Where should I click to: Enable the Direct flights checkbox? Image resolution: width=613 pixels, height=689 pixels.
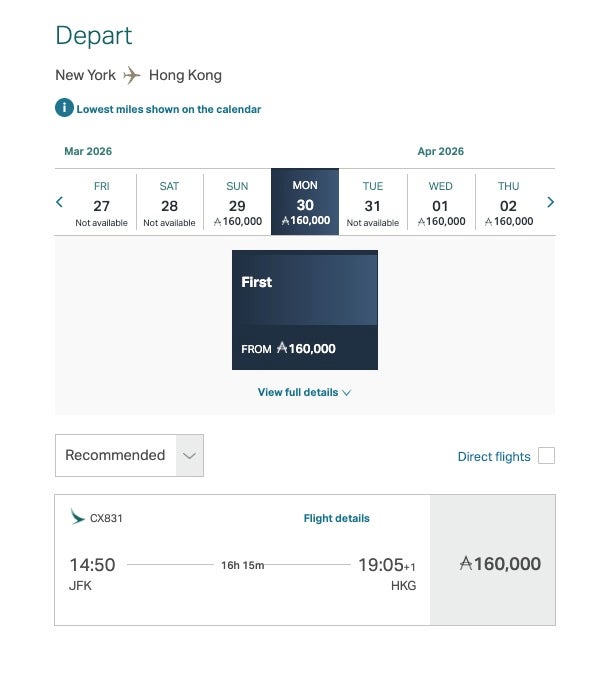tap(546, 456)
